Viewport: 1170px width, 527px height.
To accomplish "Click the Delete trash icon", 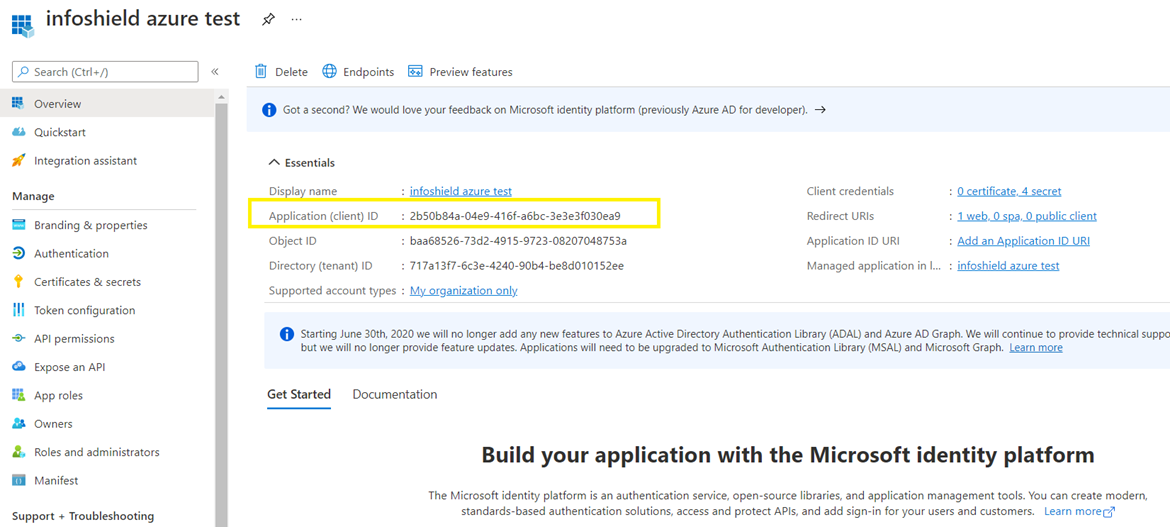I will [261, 72].
